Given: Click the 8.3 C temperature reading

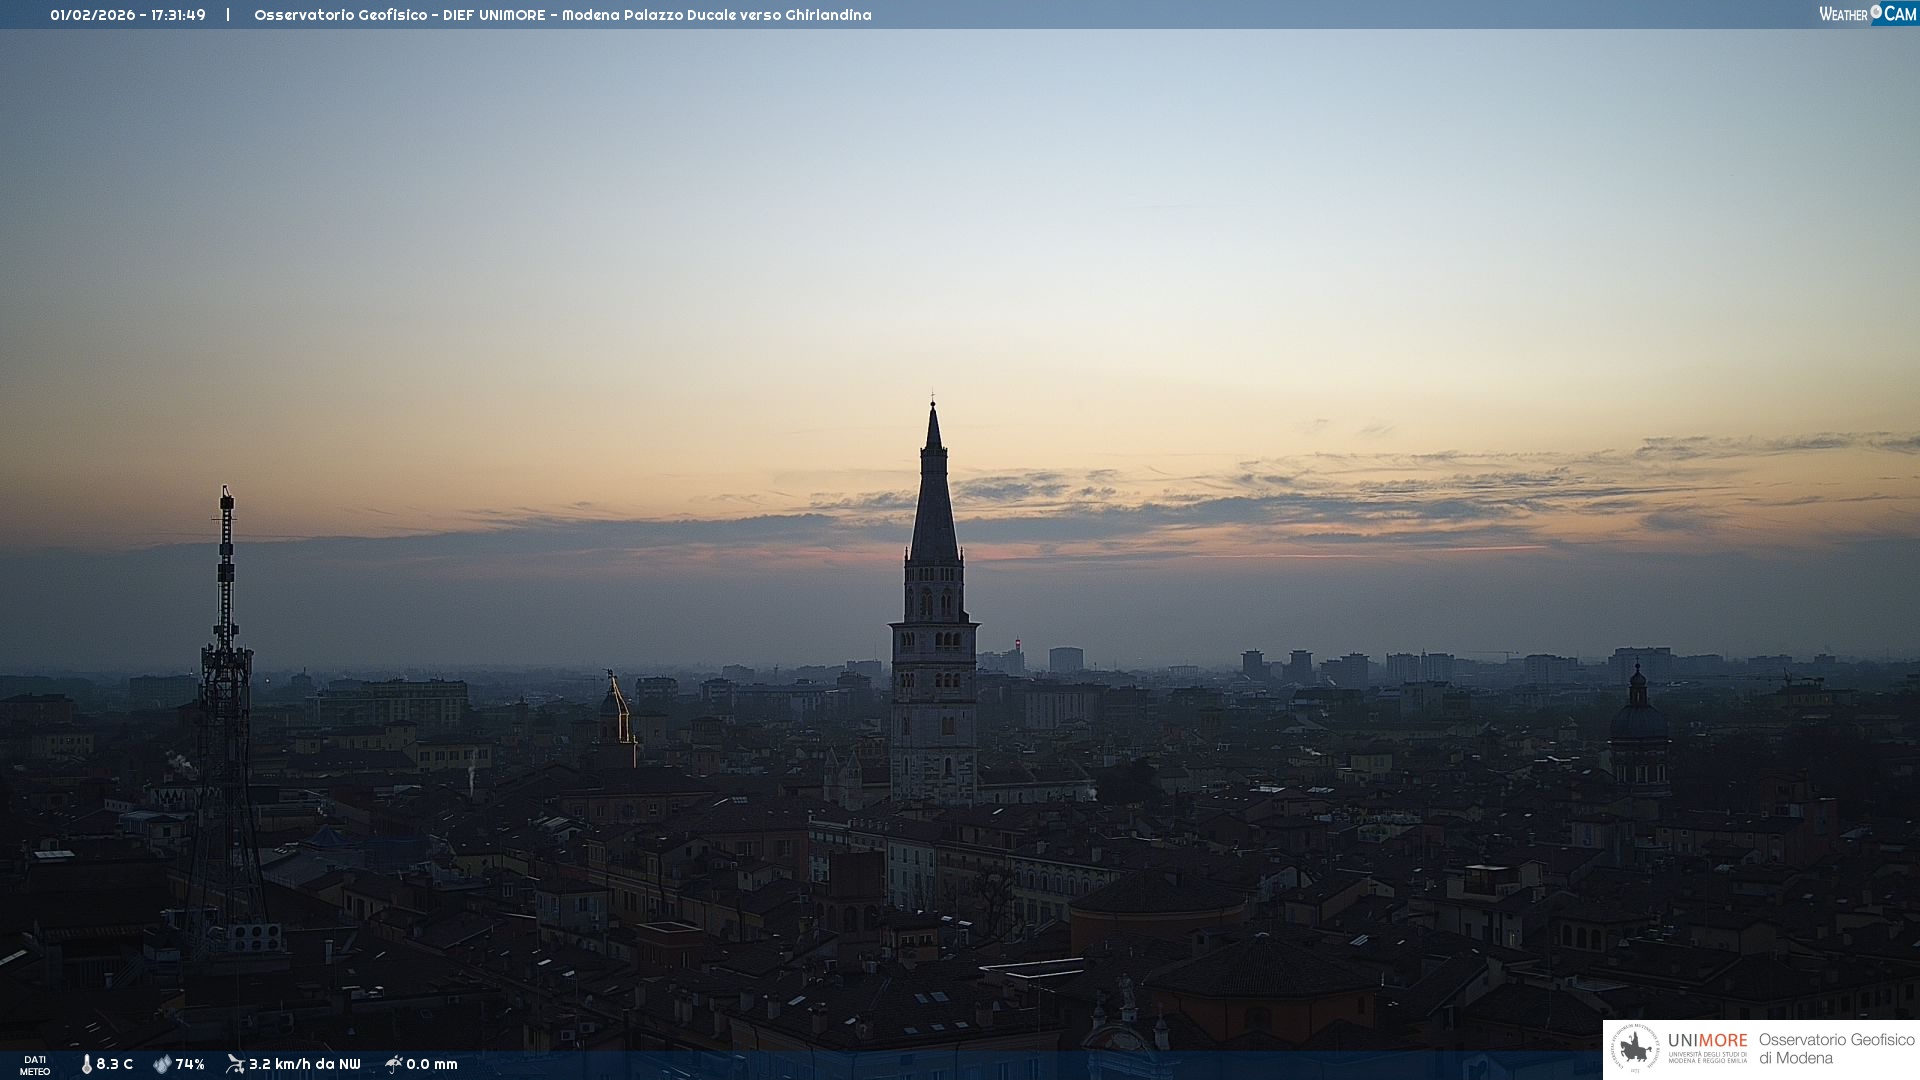Looking at the screenshot, I should coord(115,1064).
